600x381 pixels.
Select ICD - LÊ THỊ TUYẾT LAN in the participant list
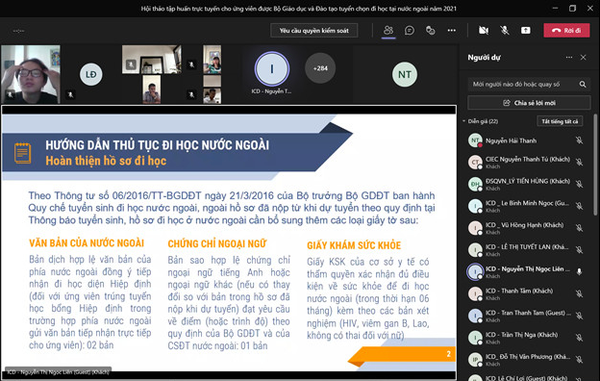[525, 250]
